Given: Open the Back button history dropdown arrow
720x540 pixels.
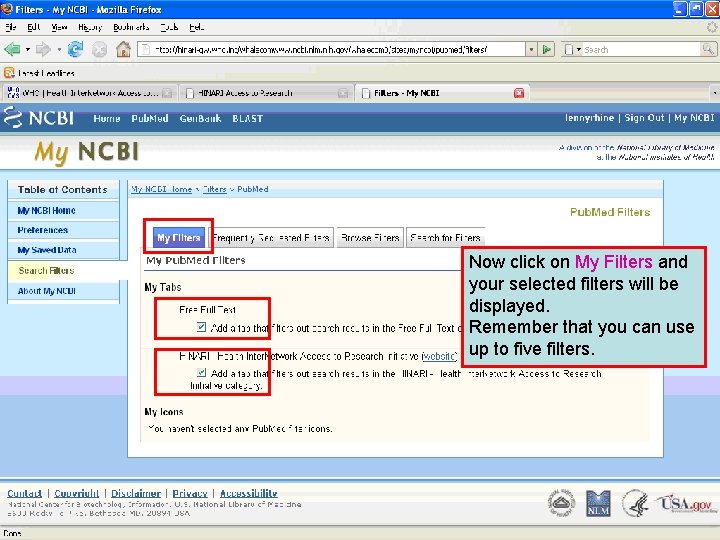Looking at the screenshot, I should [x=28, y=49].
